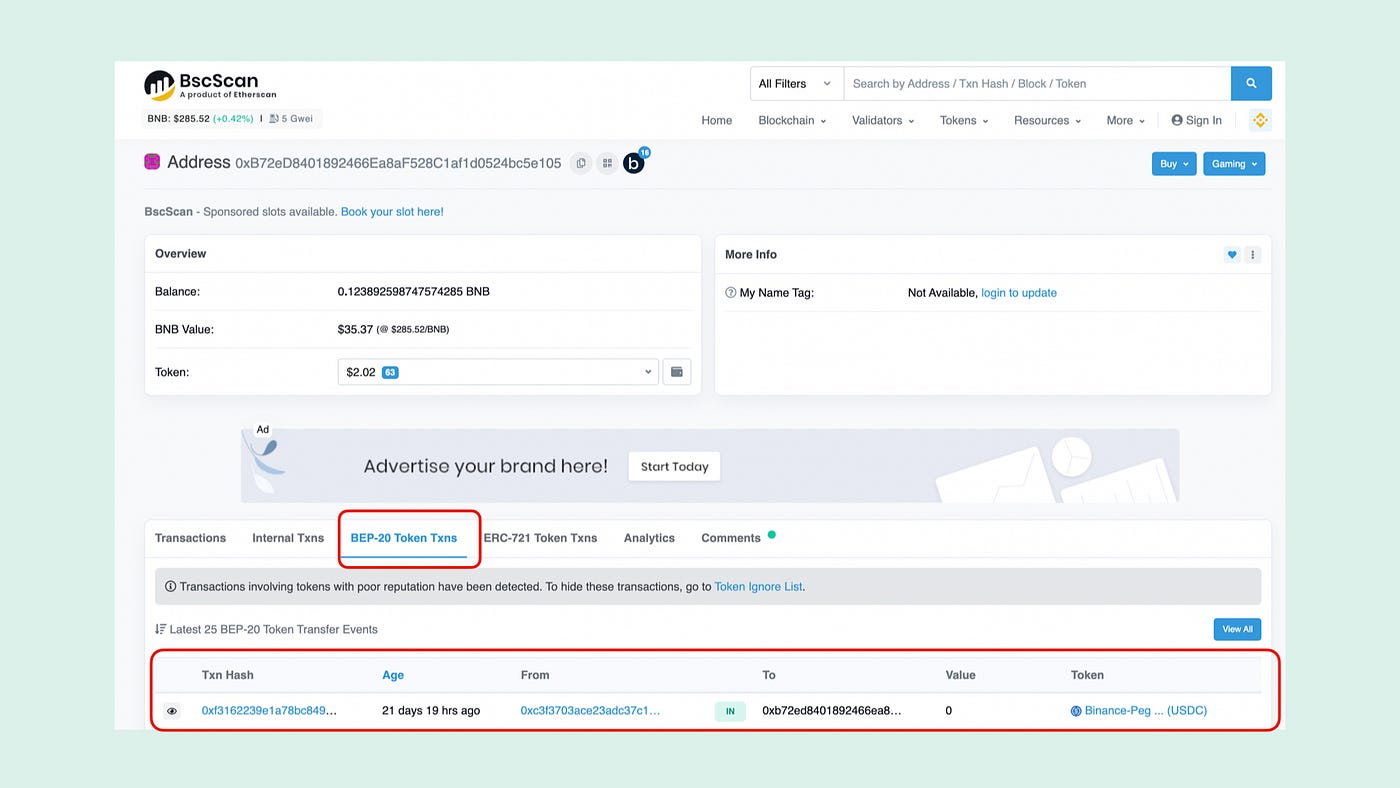Open the Comments tab
This screenshot has width=1400, height=788.
(731, 538)
